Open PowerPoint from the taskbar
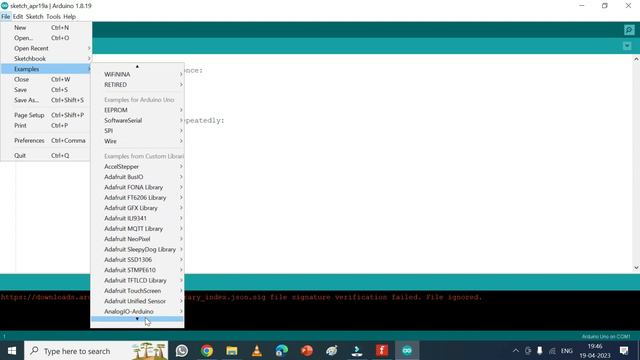Viewport: 640px width, 360px height. (x=307, y=351)
